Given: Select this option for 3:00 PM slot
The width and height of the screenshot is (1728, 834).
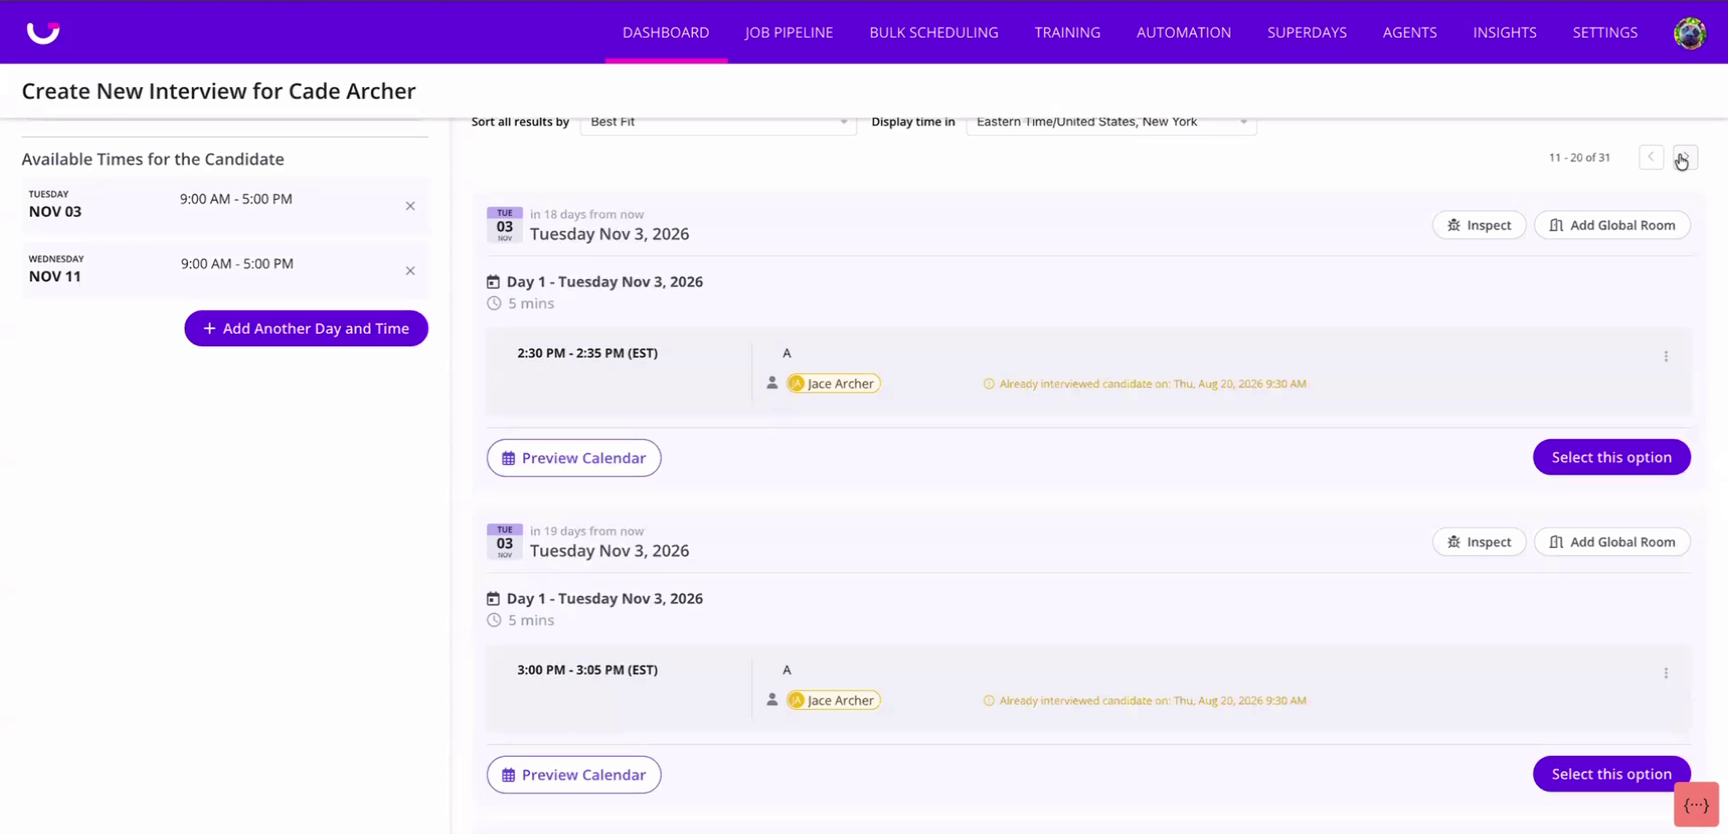Looking at the screenshot, I should click(x=1611, y=774).
